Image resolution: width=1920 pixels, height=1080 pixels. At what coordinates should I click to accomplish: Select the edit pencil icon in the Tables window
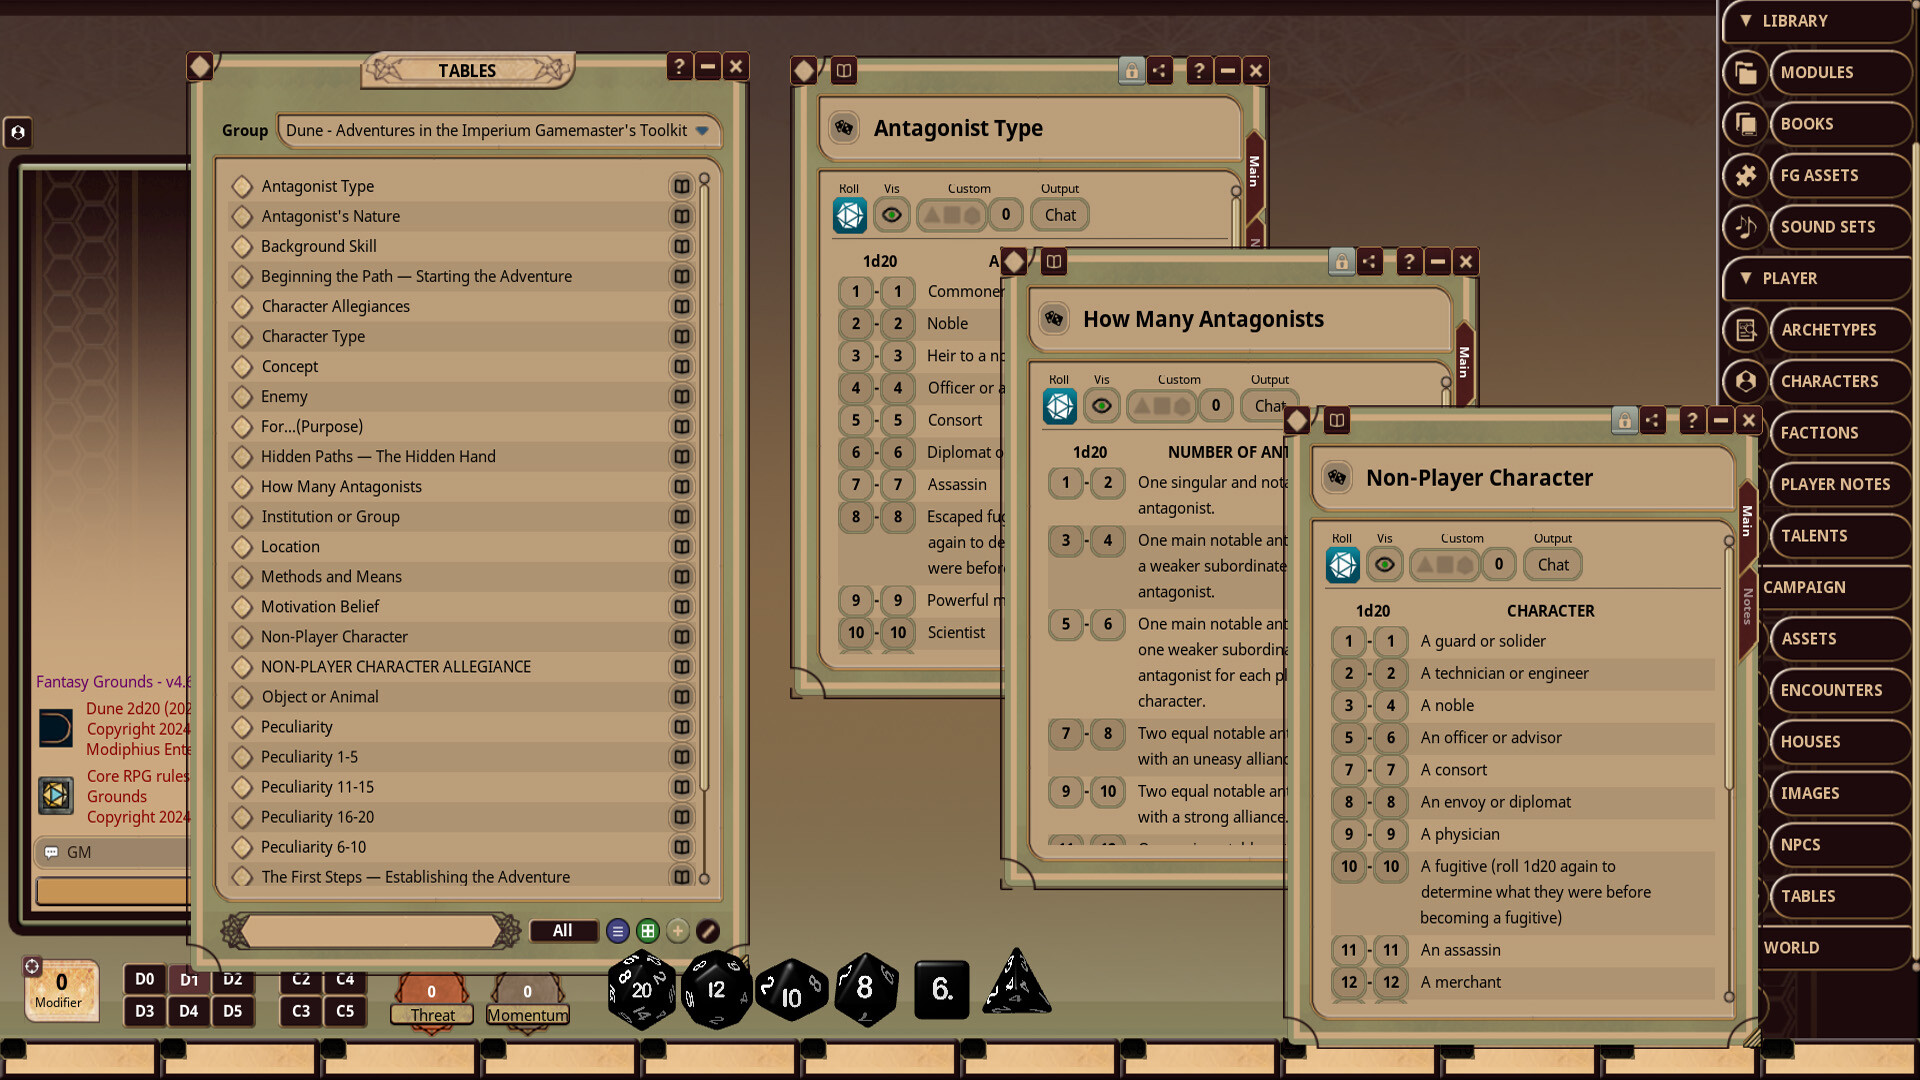coord(708,931)
